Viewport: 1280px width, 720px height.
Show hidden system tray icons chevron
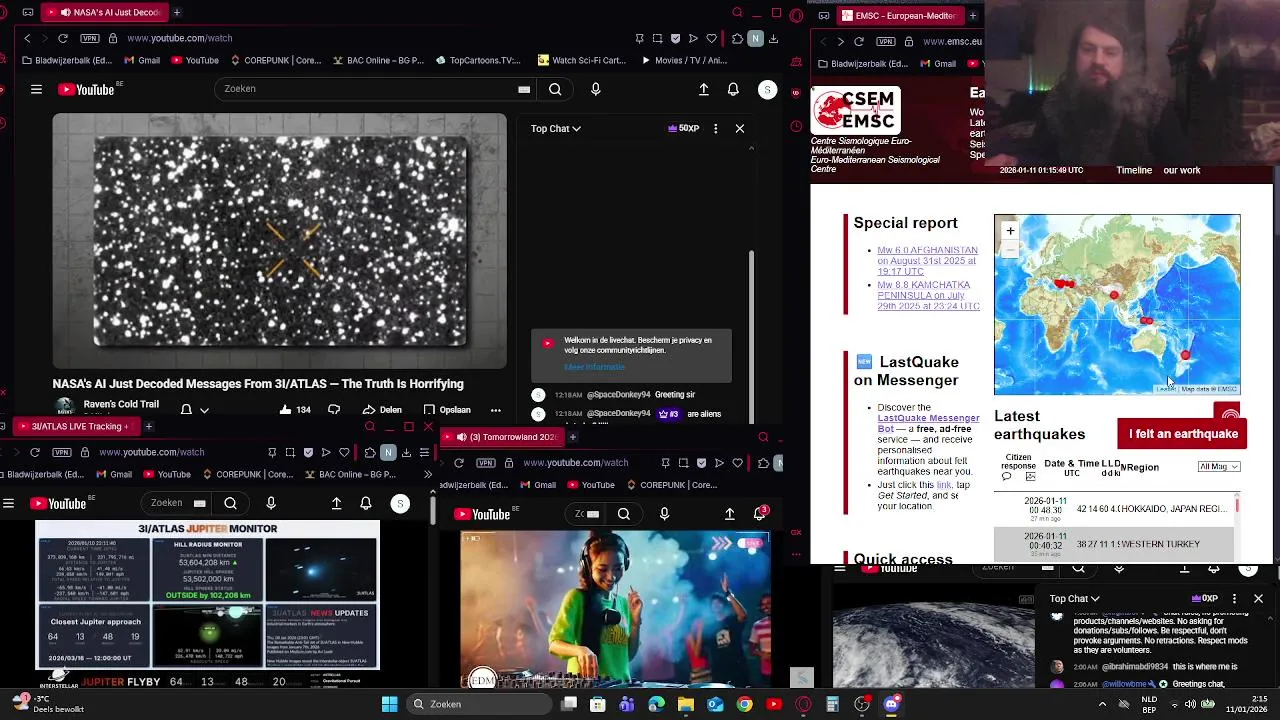click(1102, 704)
